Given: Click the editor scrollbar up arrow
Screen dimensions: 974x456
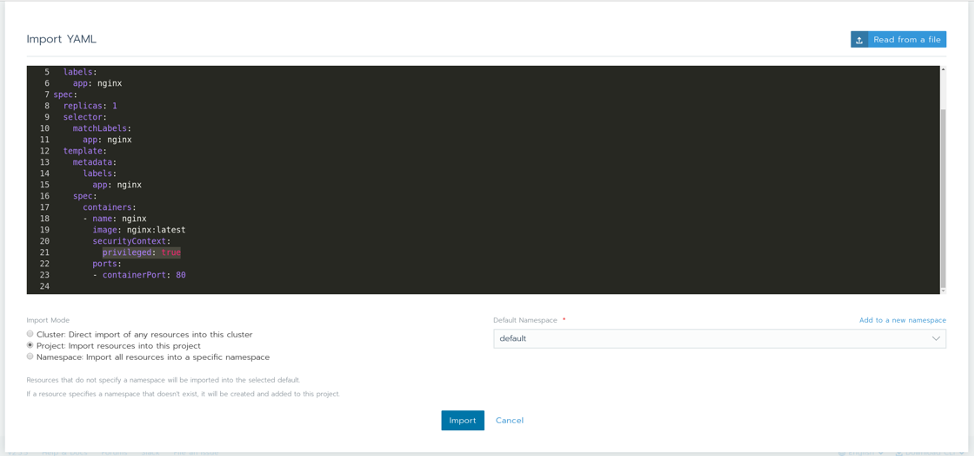Looking at the screenshot, I should (x=942, y=70).
